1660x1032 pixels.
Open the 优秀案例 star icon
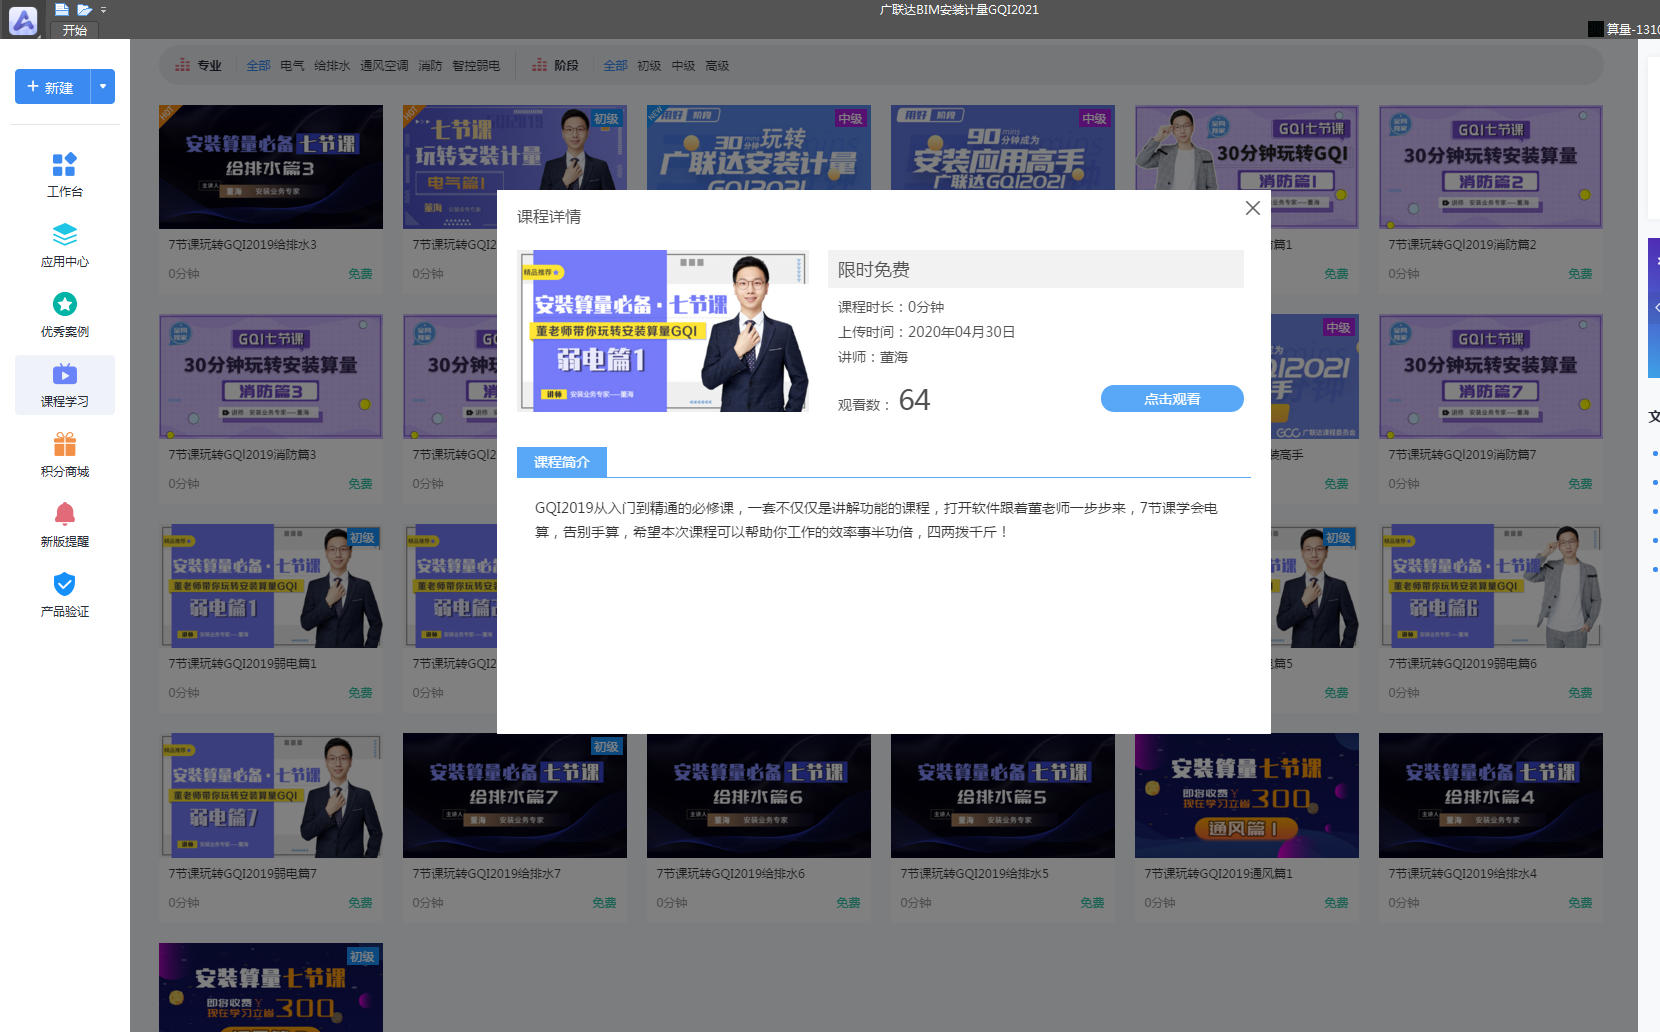click(x=64, y=304)
